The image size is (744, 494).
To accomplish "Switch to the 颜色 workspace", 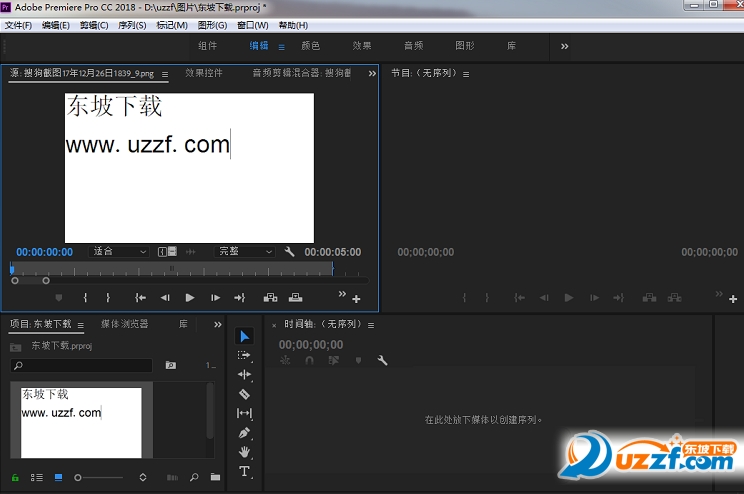I will (310, 46).
